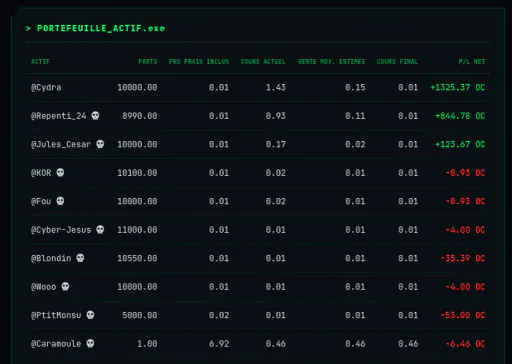The image size is (512, 364).
Task: Click the COURS ACTUEL column header
Action: (263, 62)
